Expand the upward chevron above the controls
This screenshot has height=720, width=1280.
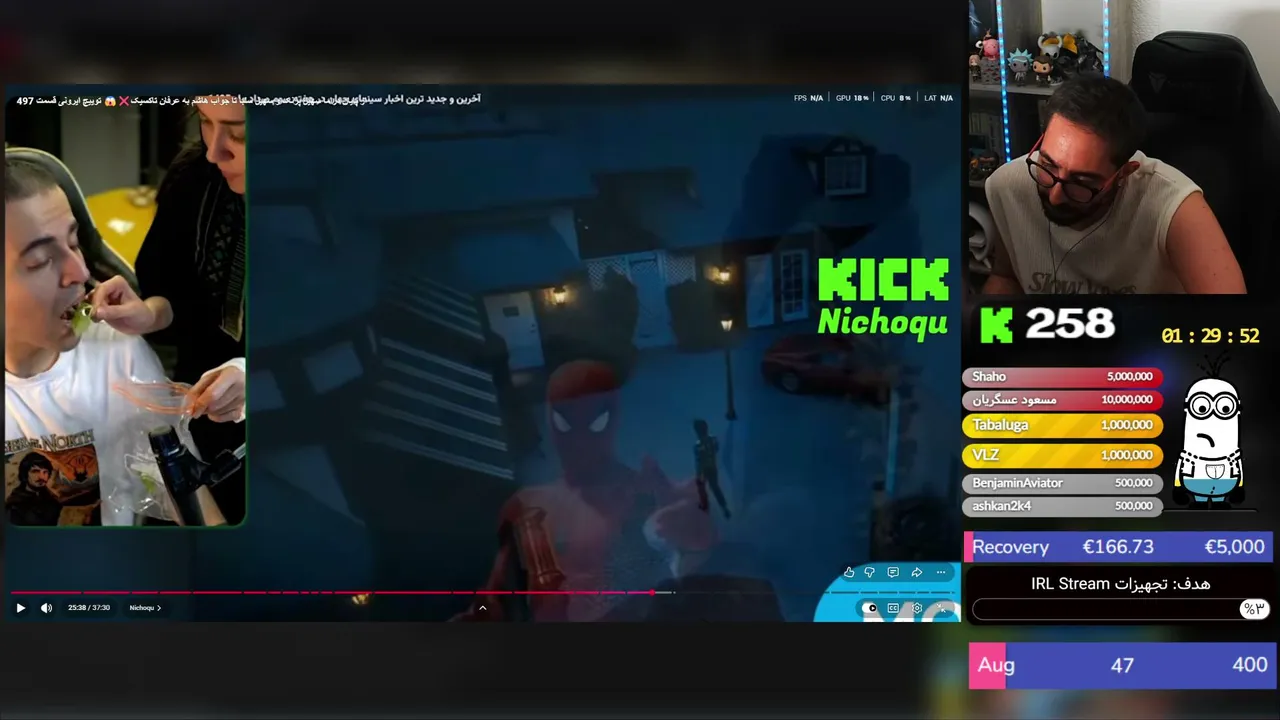pos(482,608)
